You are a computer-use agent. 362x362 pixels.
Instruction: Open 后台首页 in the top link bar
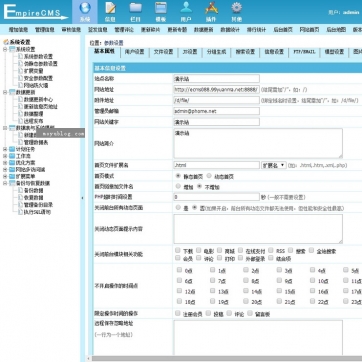pyautogui.click(x=283, y=30)
